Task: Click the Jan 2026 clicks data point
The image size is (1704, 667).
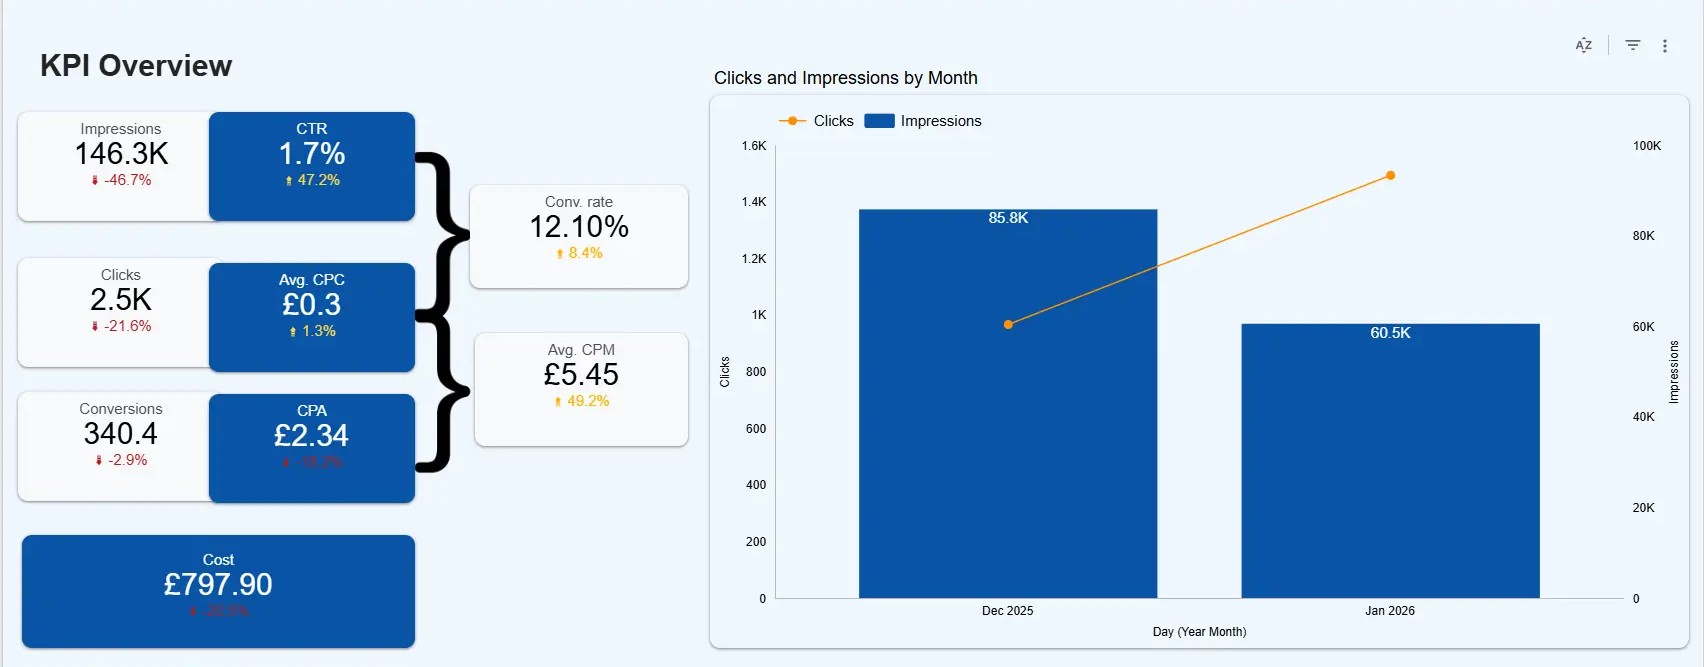Action: pos(1390,176)
